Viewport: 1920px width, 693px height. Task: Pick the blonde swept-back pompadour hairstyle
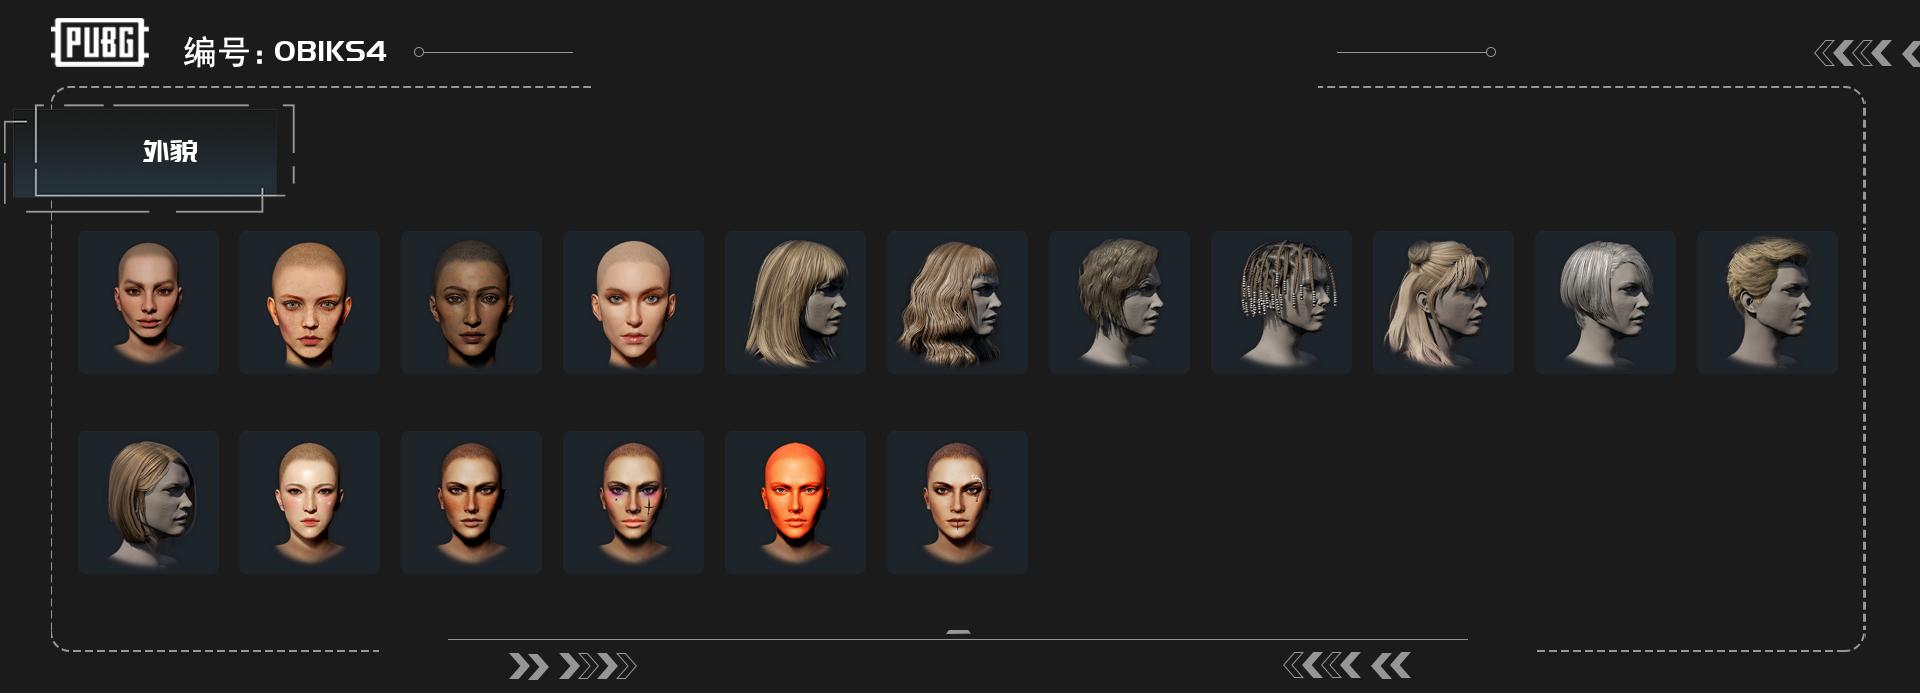[x=1767, y=302]
